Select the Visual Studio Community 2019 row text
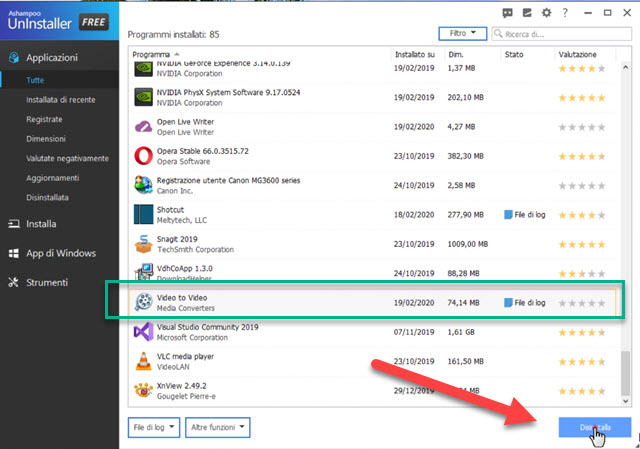 (x=208, y=327)
